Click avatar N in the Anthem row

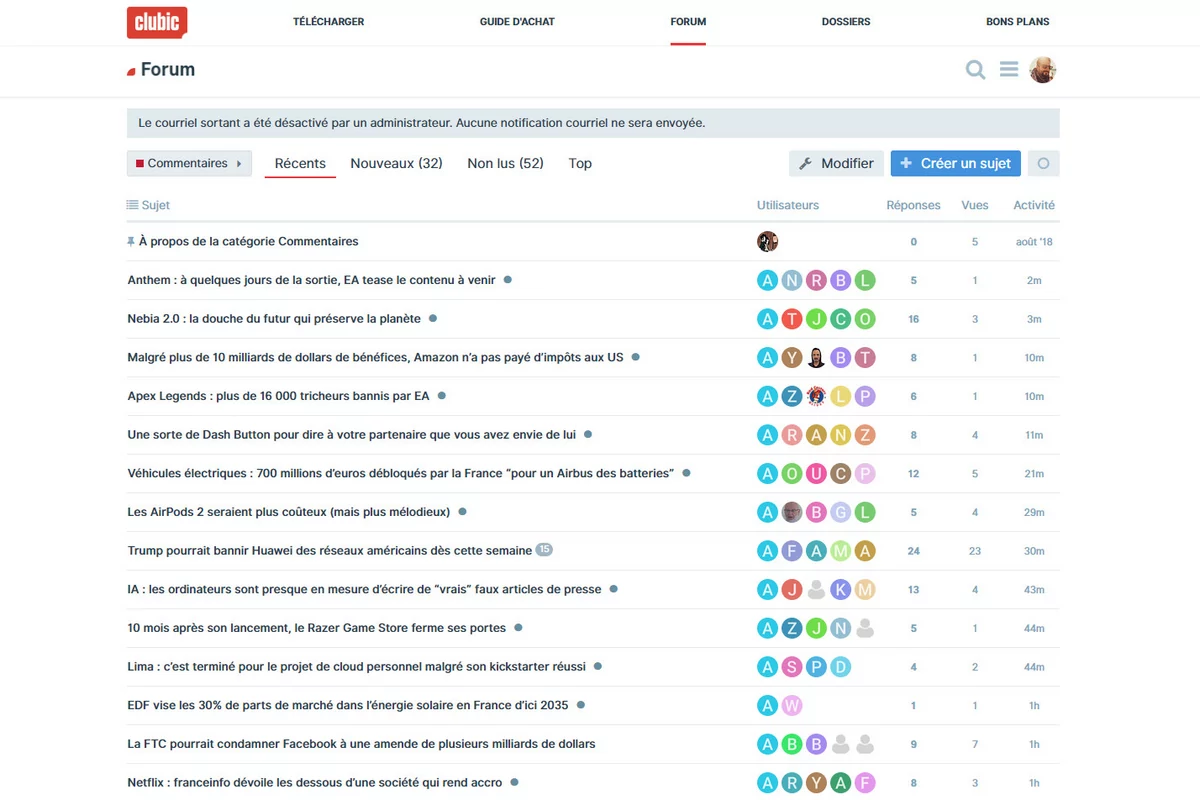click(792, 280)
